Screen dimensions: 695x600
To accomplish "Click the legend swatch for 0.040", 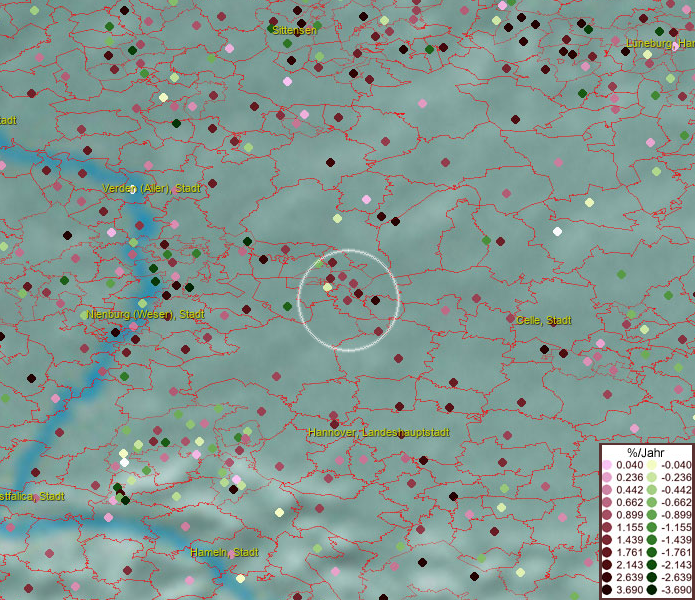I will pos(608,465).
